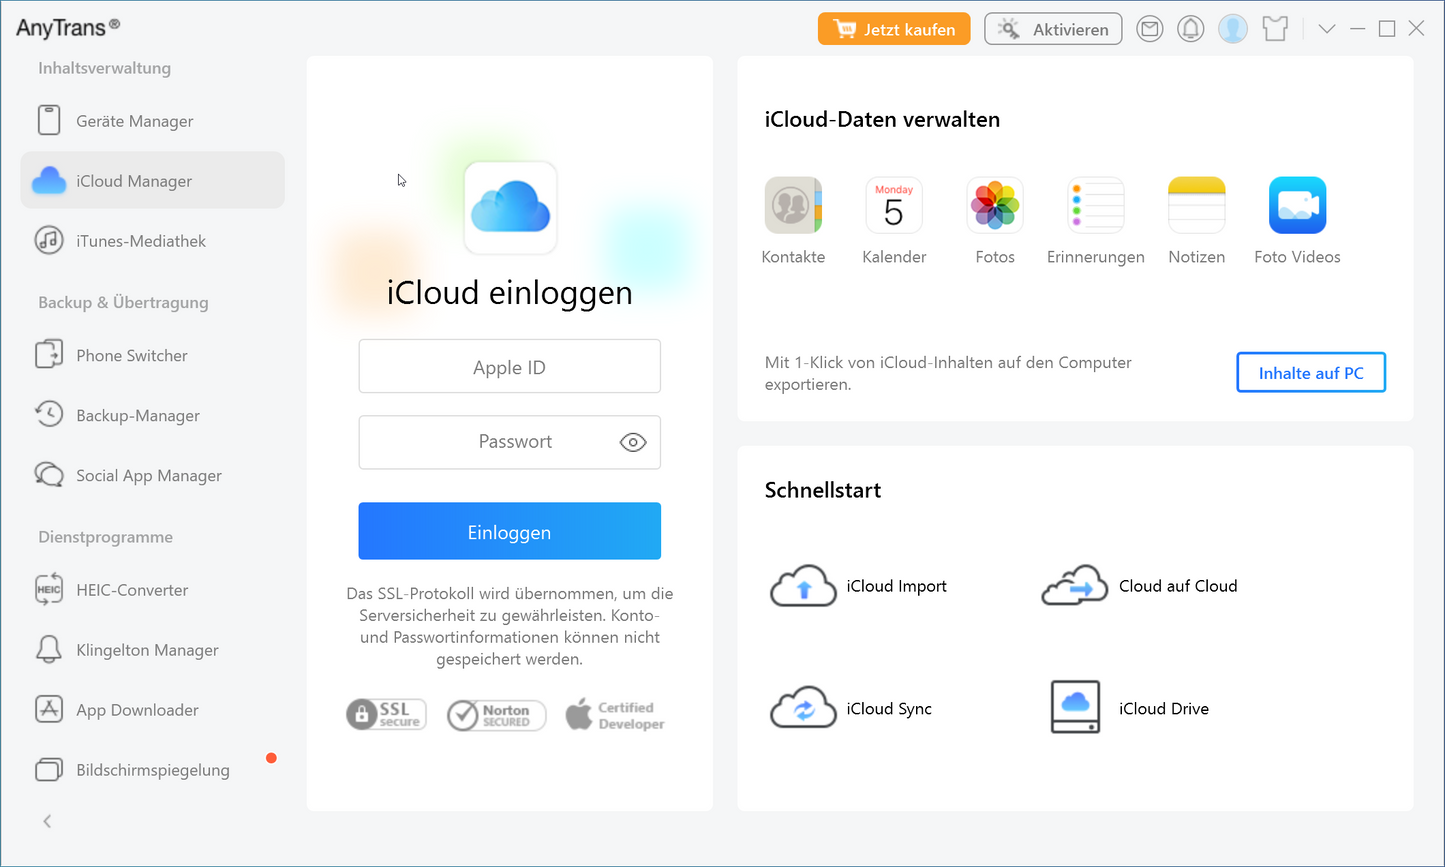Select the Fotos icon
This screenshot has width=1445, height=867.
coord(995,206)
